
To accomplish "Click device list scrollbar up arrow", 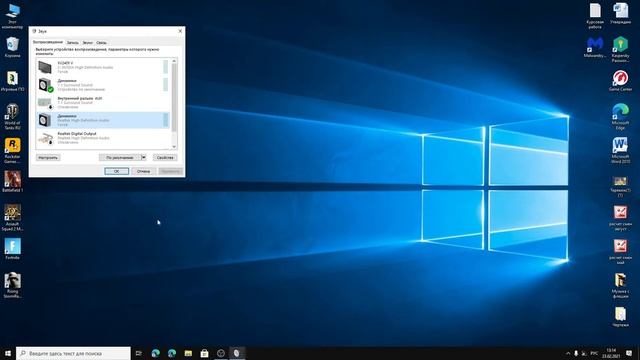I will click(174, 61).
